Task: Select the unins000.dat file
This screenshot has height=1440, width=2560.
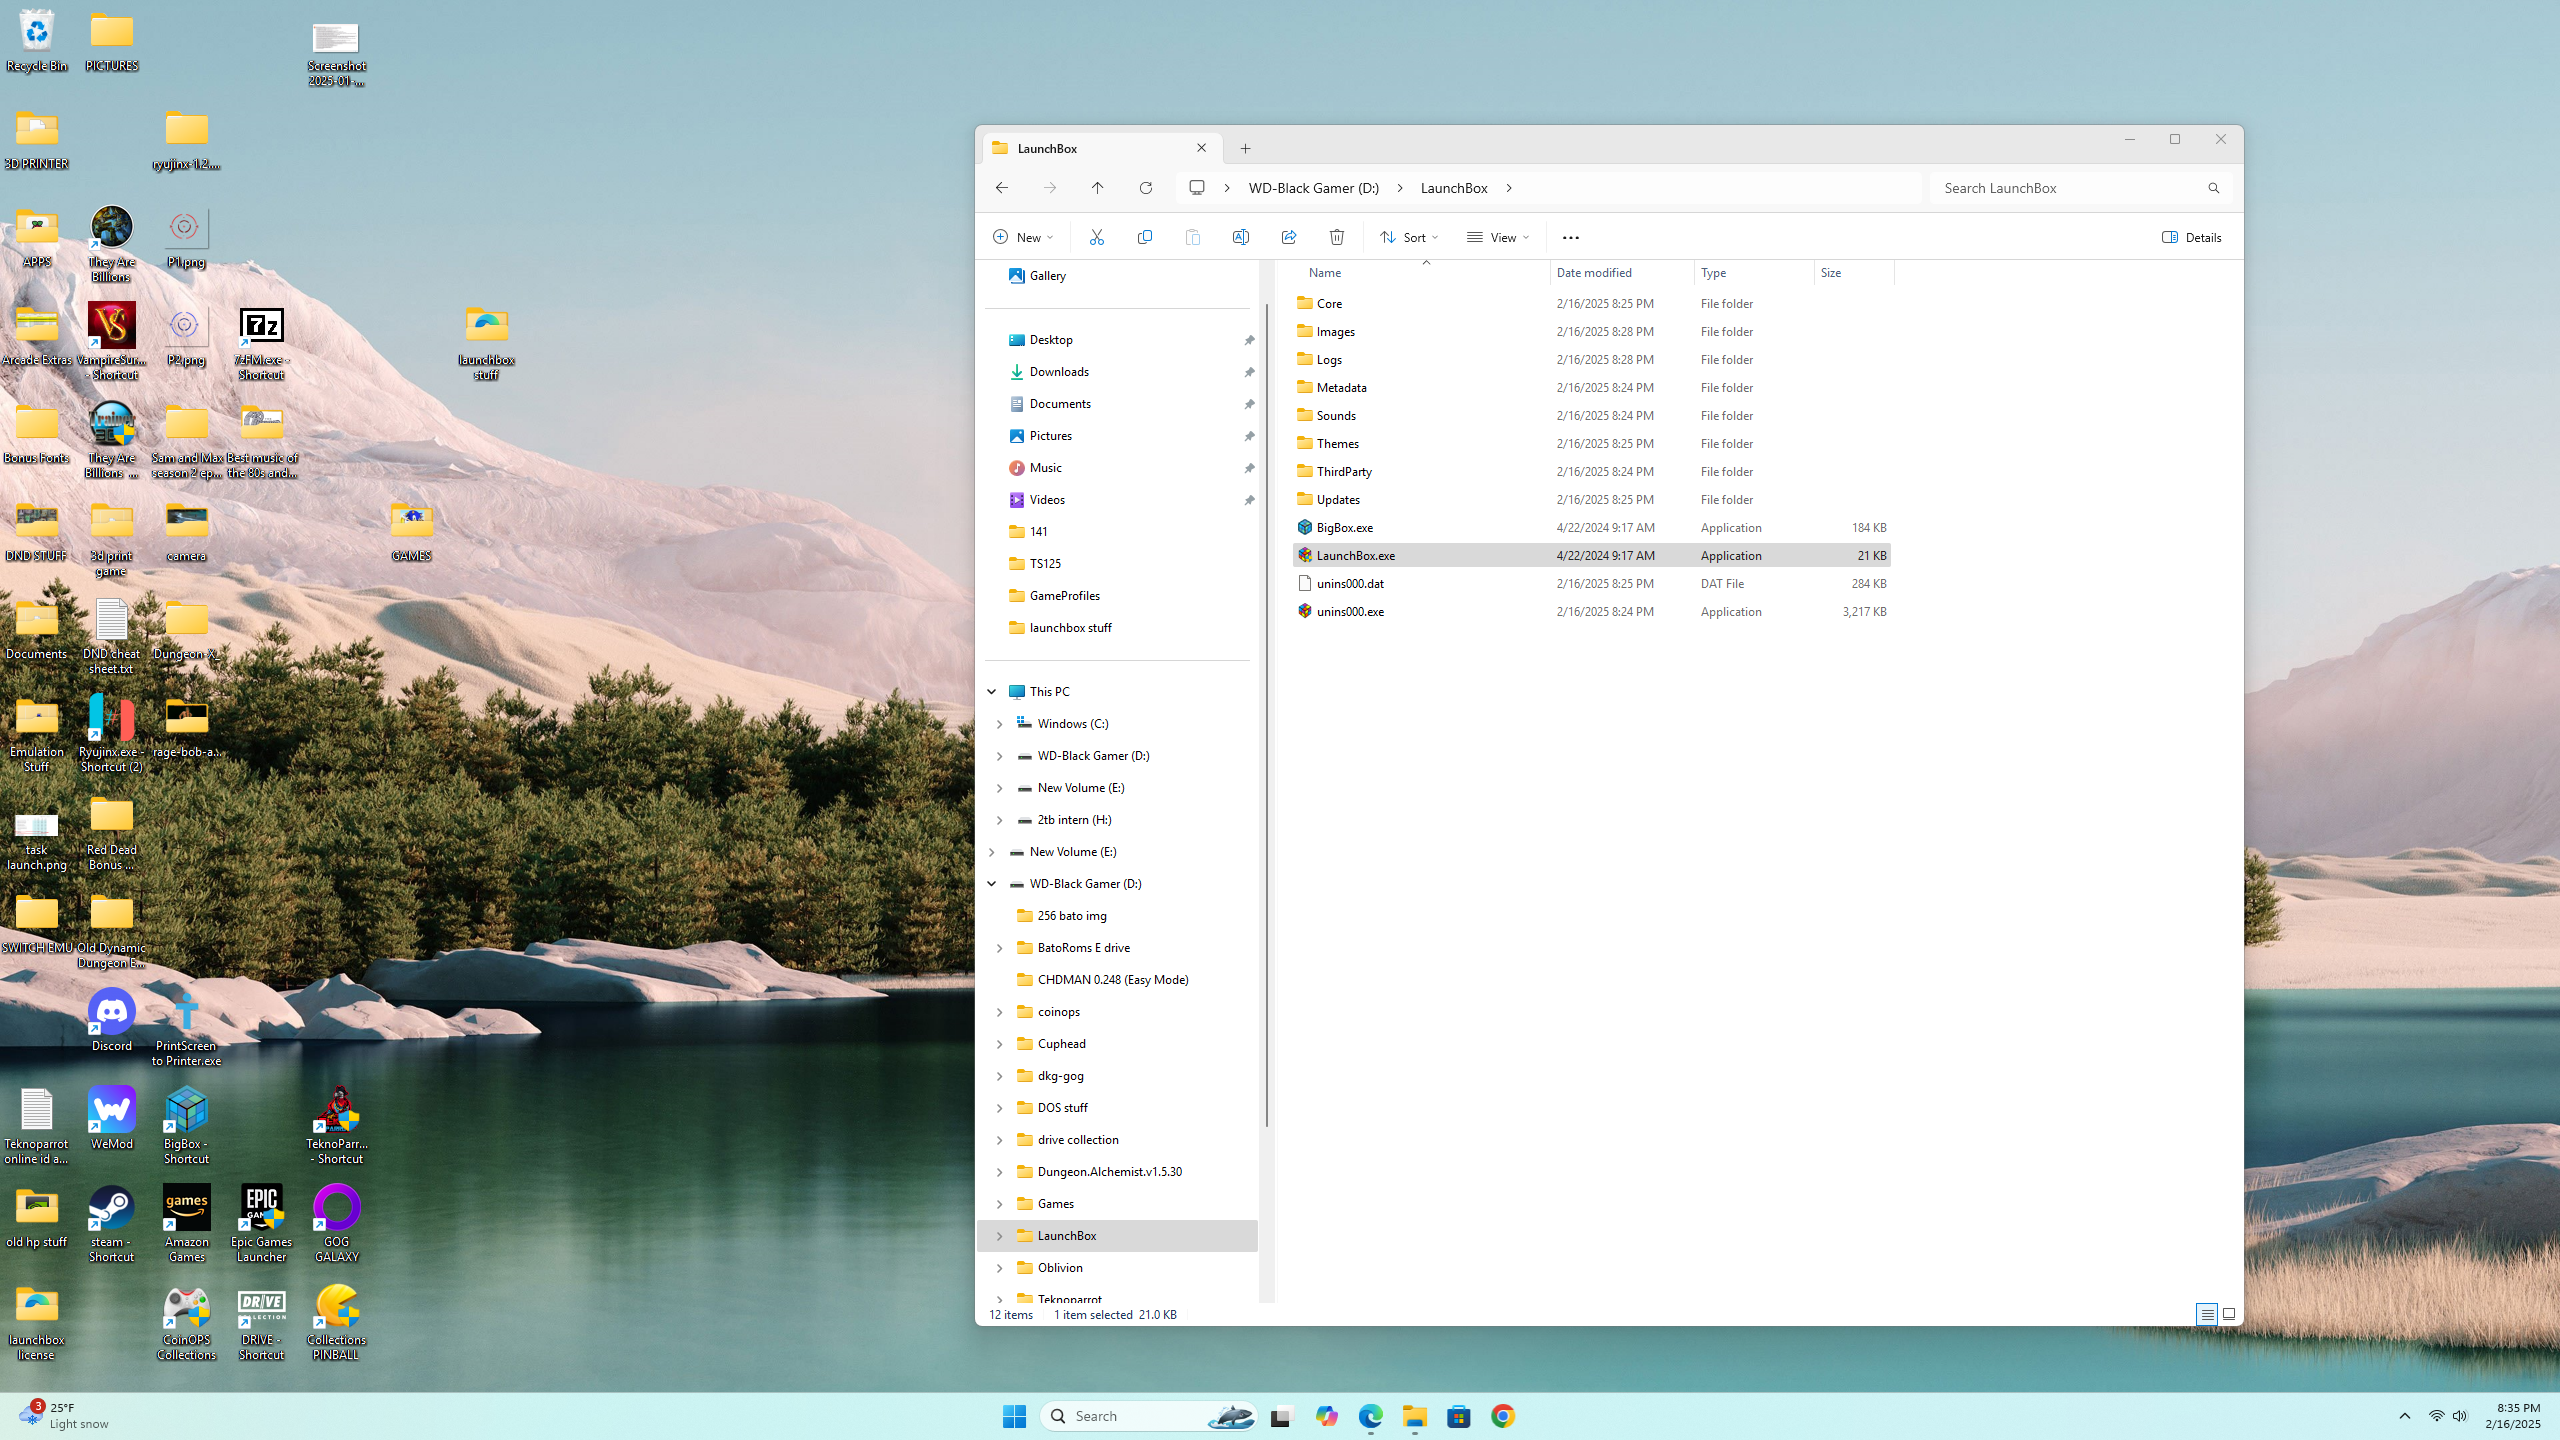Action: [x=1590, y=583]
